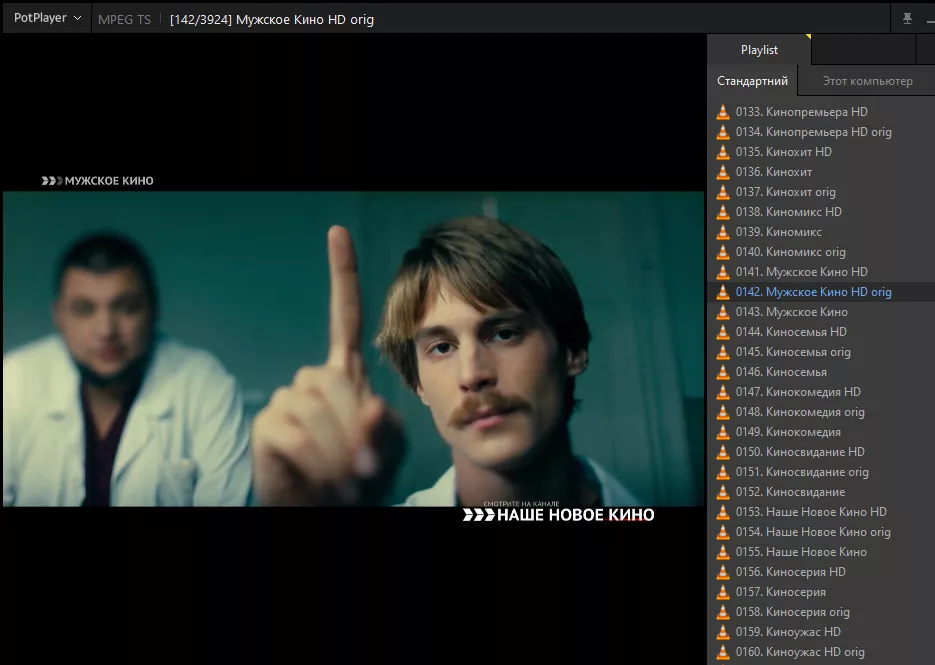Click the video playback area
Screen dimensions: 935x665
tap(353, 348)
